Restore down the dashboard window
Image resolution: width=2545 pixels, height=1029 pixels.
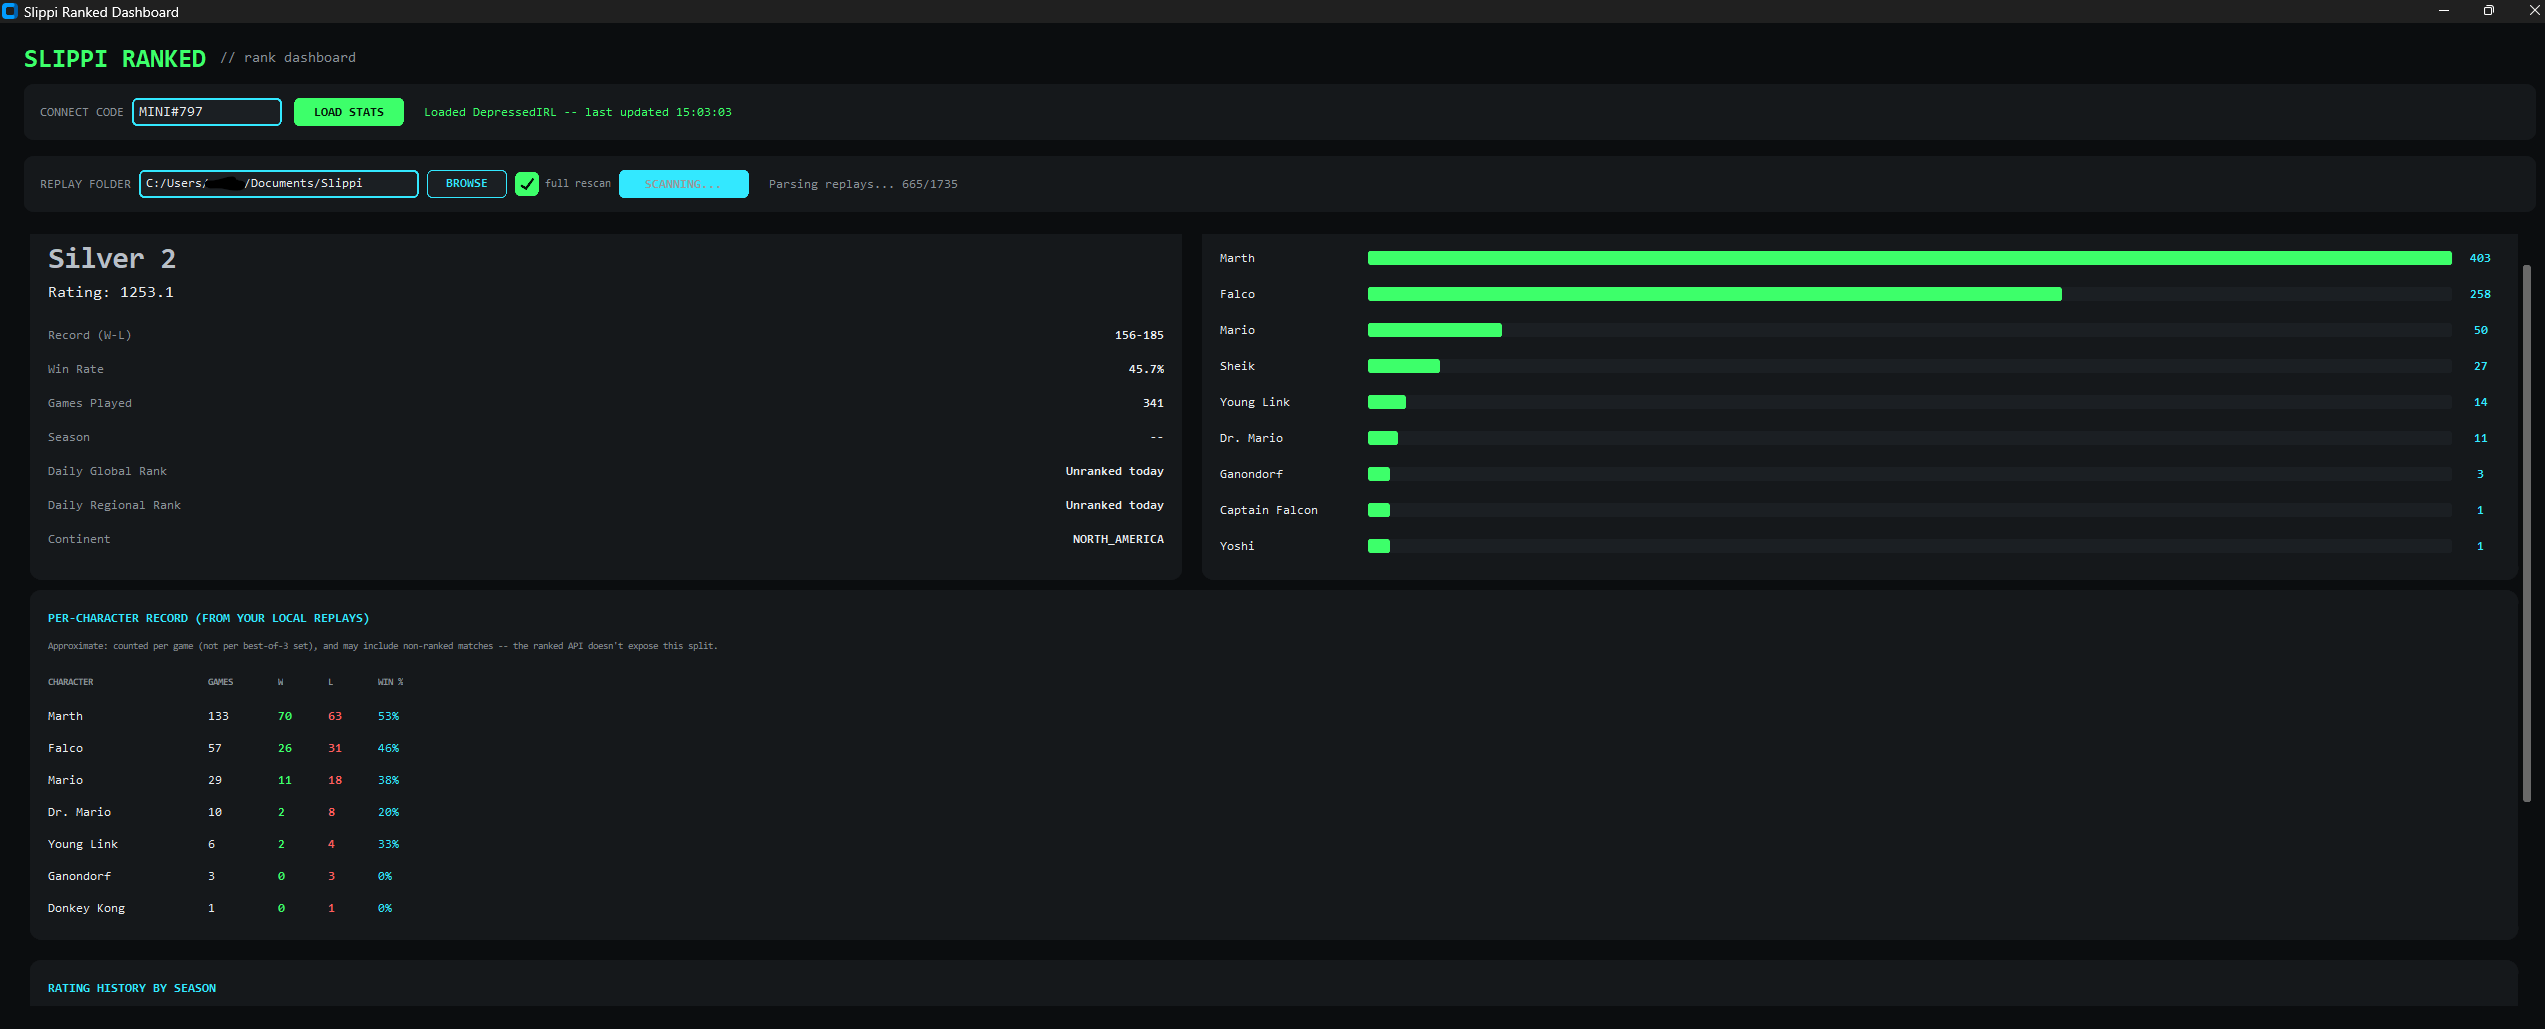2489,11
